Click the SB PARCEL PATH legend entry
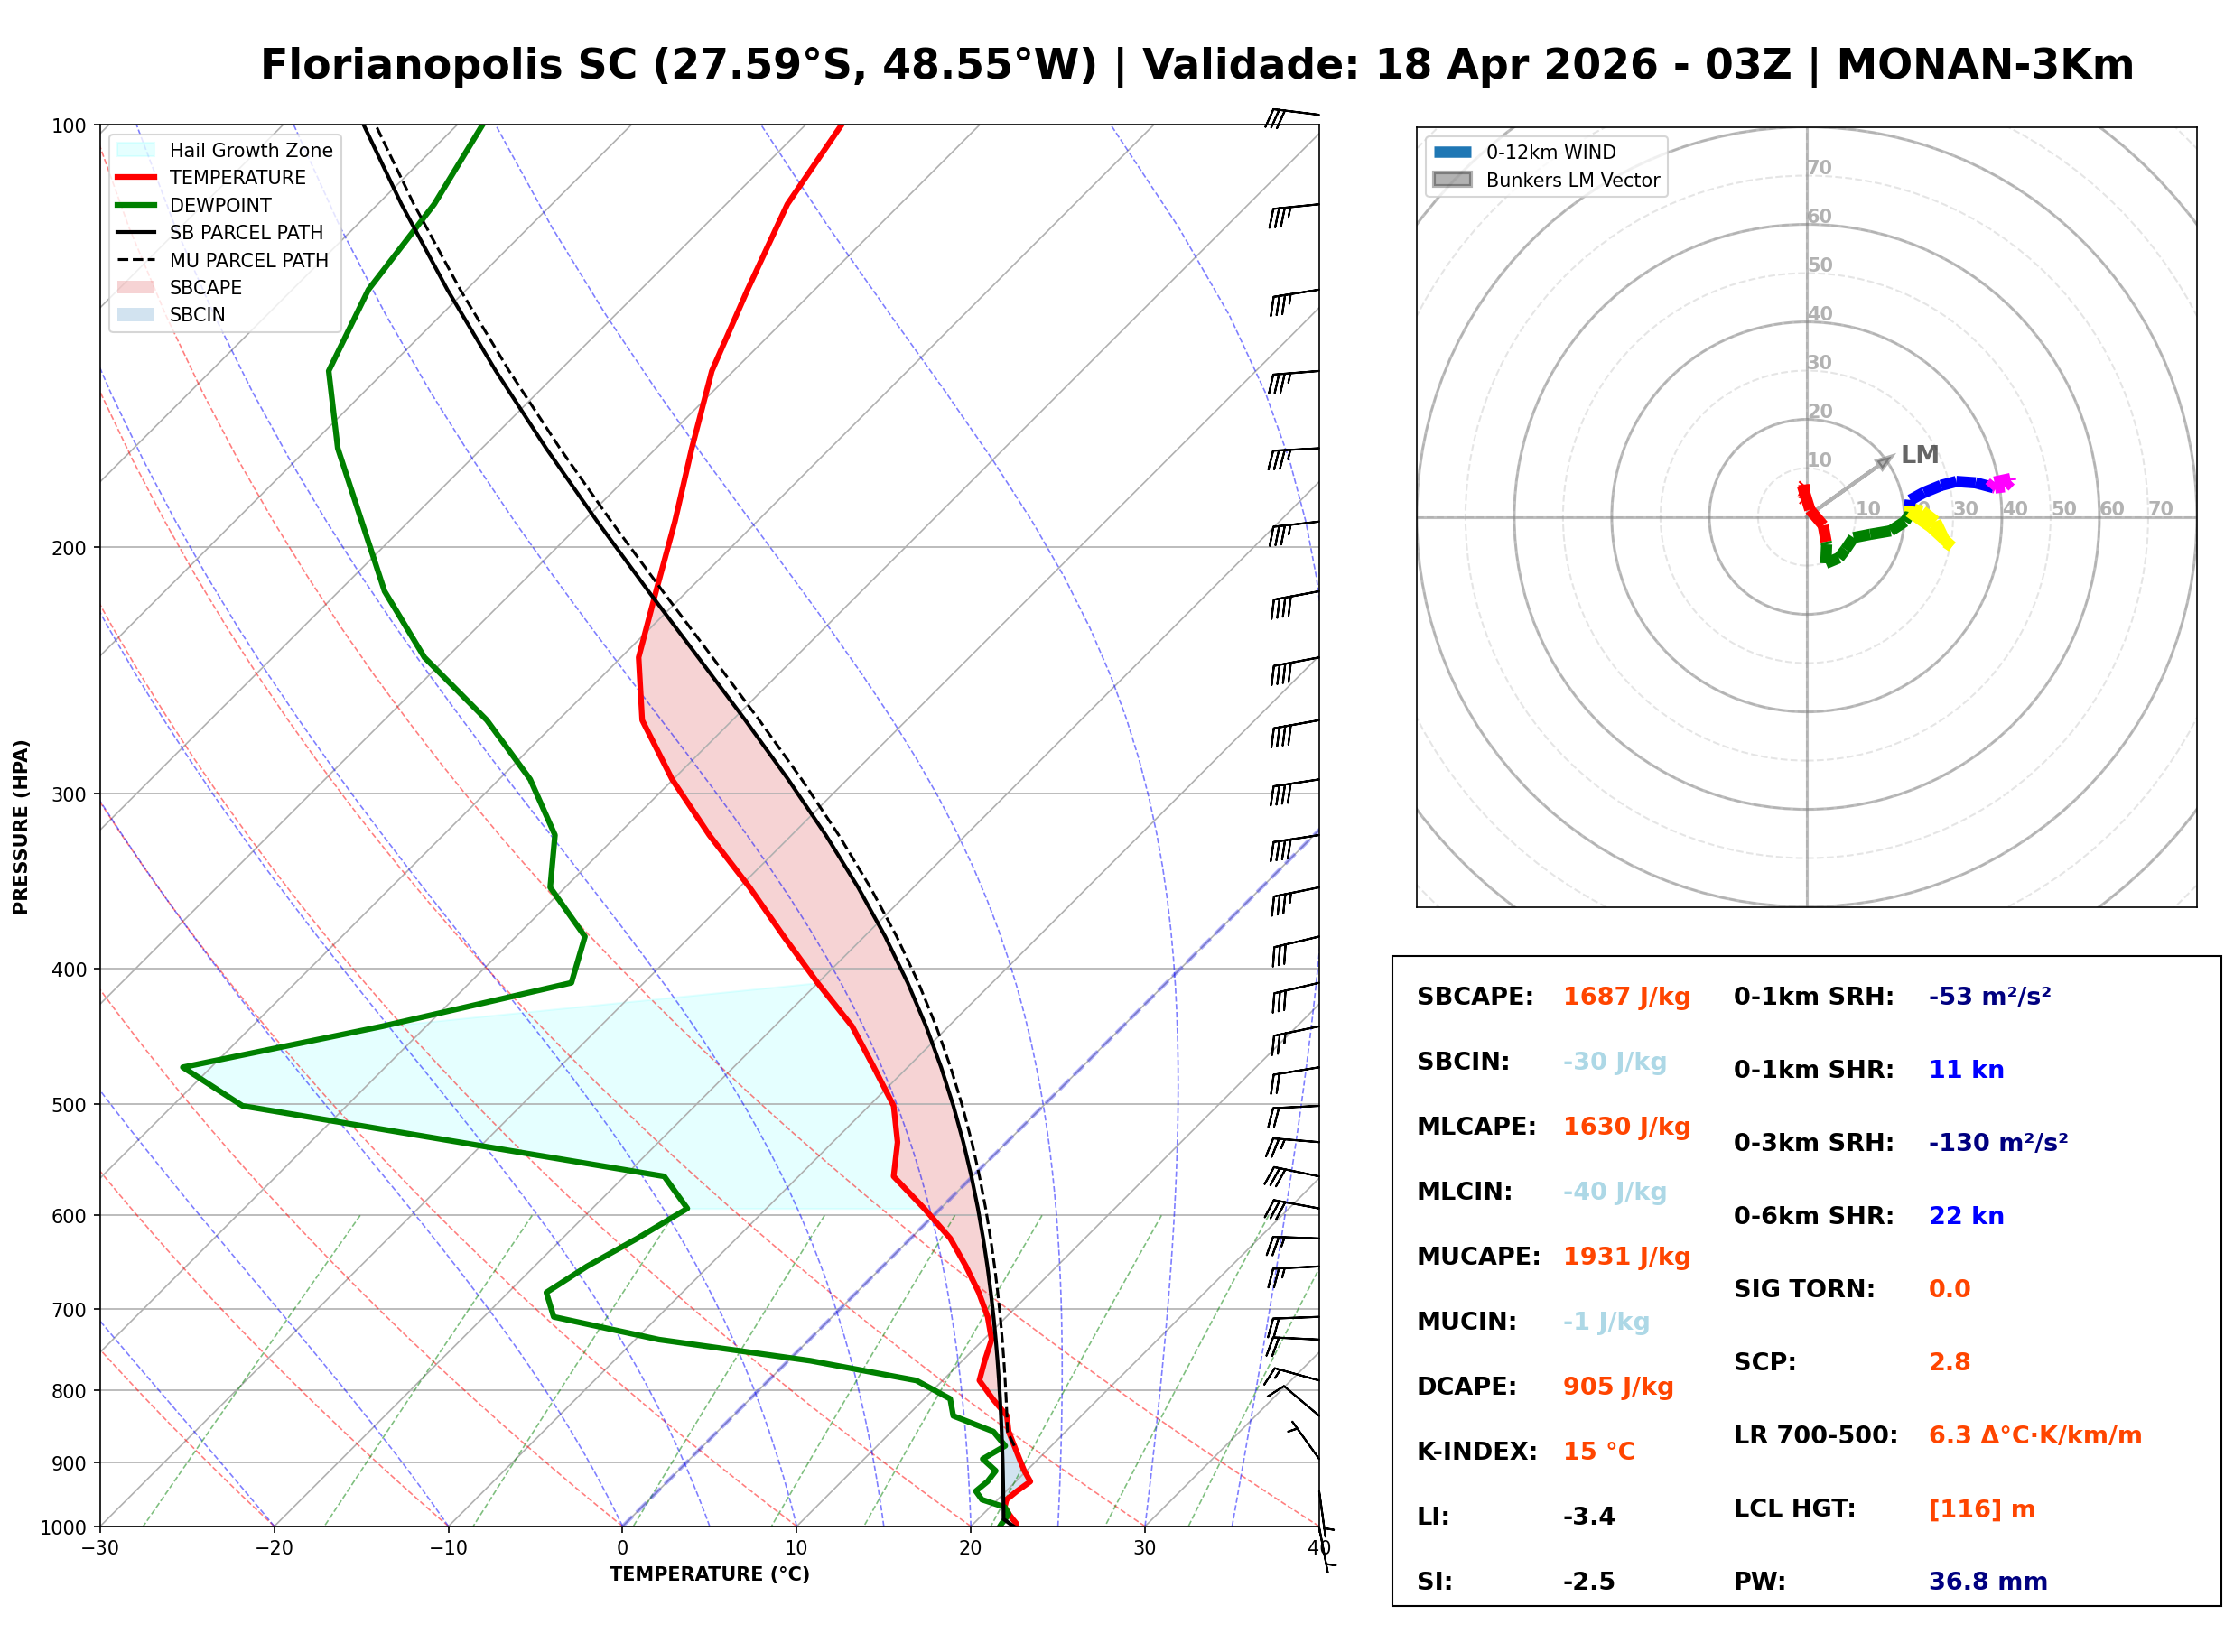2234x1652 pixels. click(x=136, y=233)
